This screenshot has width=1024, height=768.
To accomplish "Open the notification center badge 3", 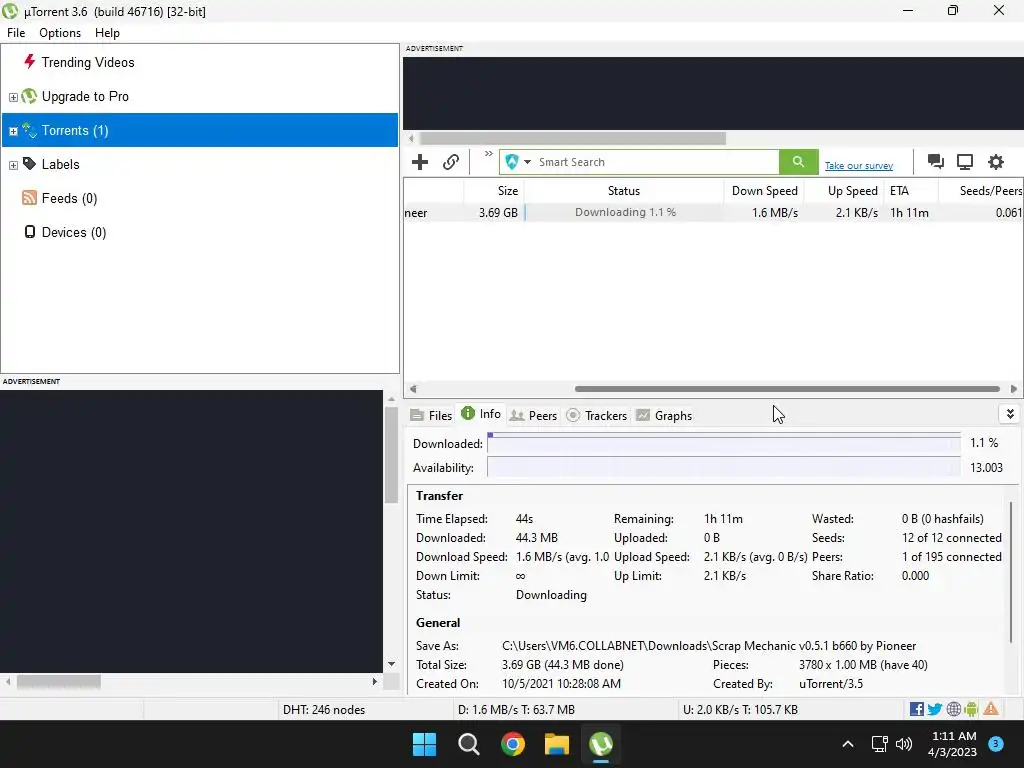I will 996,743.
